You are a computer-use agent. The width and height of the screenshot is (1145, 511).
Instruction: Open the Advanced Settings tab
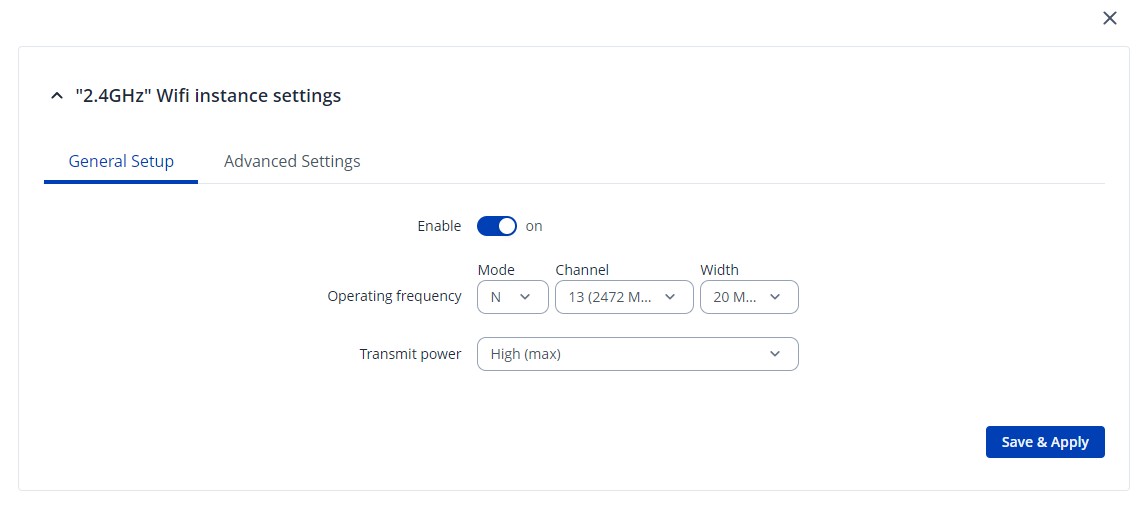click(x=292, y=161)
